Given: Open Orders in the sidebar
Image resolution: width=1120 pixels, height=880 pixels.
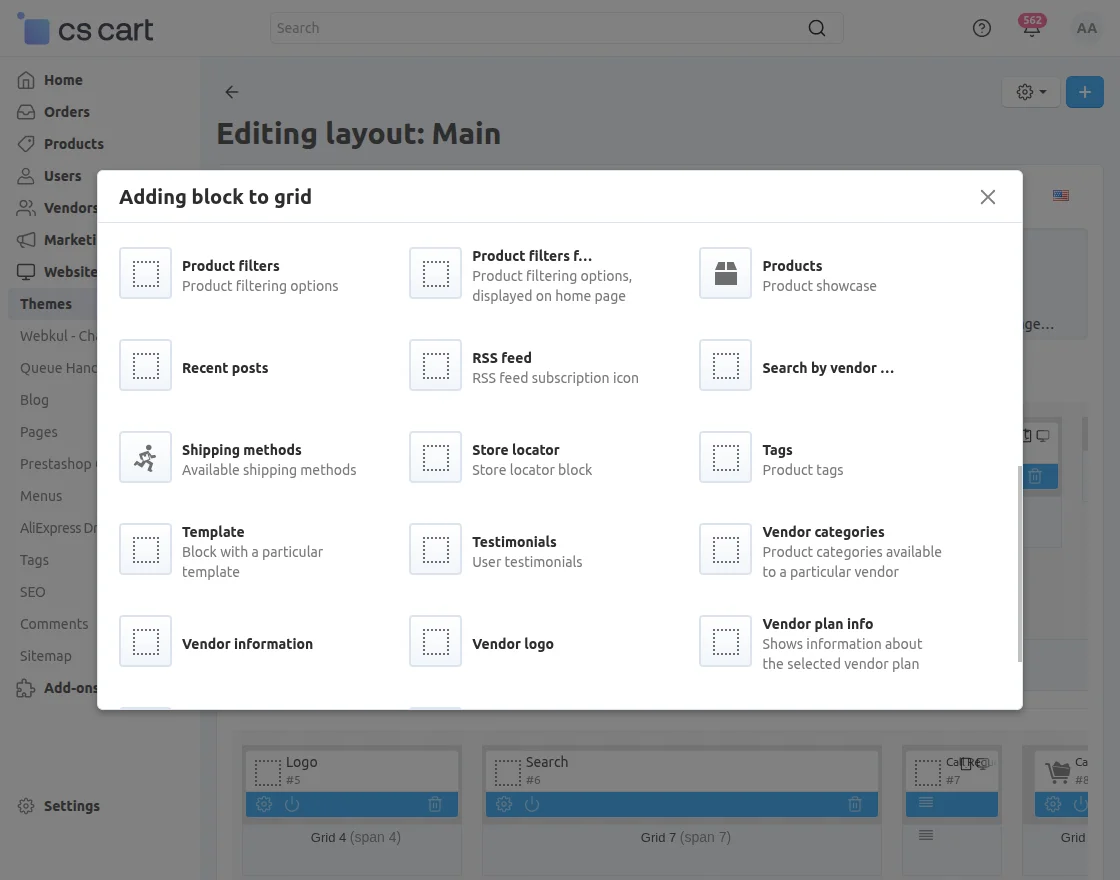Looking at the screenshot, I should coord(66,112).
